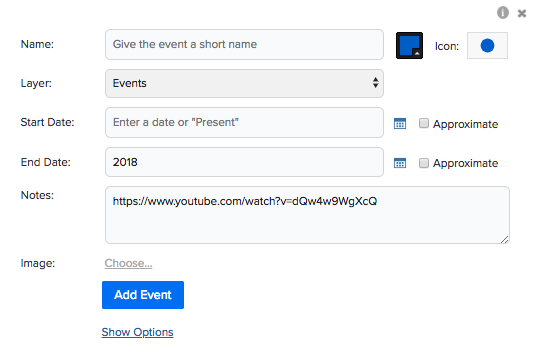Open the Layer dropdown showing Events
Screen dimensions: 538x360
click(x=244, y=83)
